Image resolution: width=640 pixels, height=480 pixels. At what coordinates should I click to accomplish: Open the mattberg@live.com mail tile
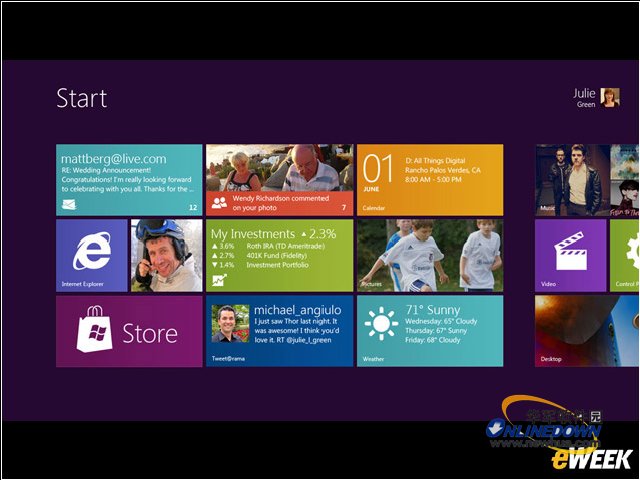[129, 180]
